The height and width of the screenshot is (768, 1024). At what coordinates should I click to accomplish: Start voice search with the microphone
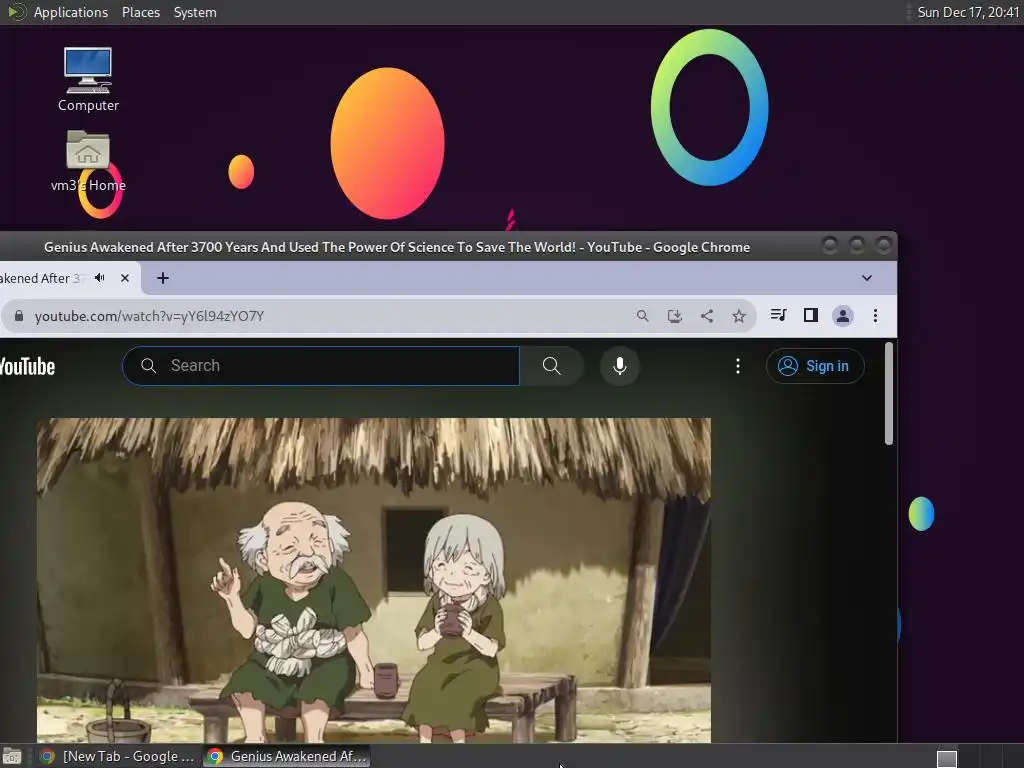tap(620, 366)
